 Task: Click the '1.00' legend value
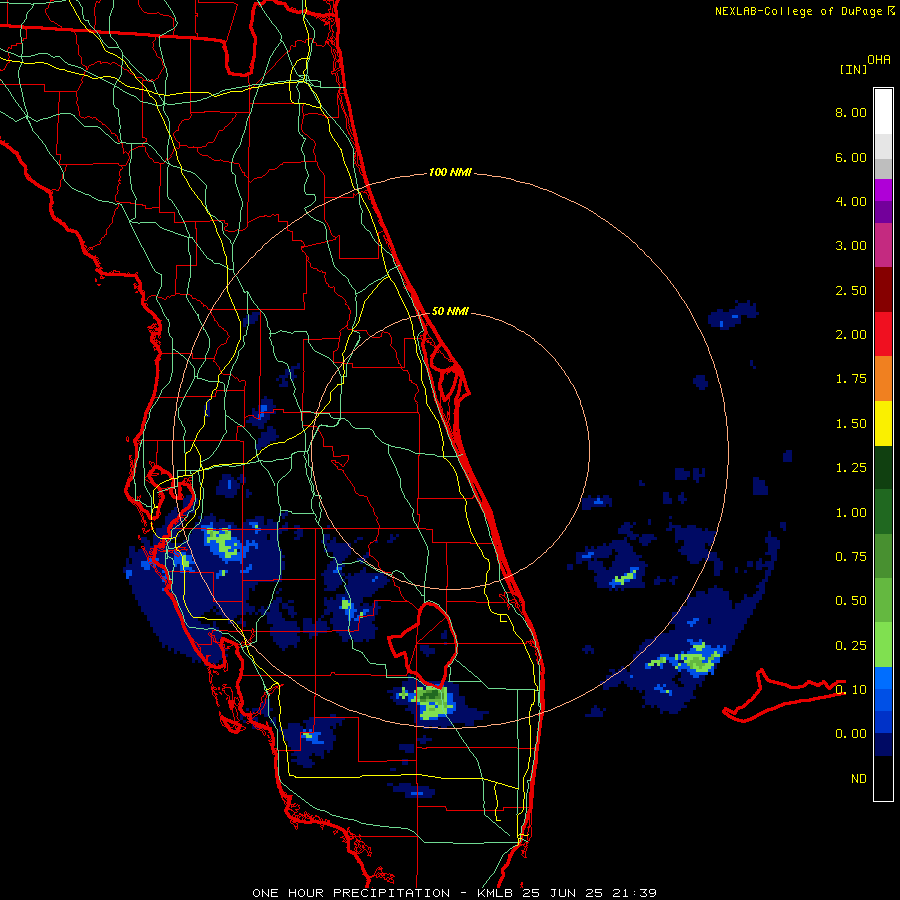tap(850, 513)
